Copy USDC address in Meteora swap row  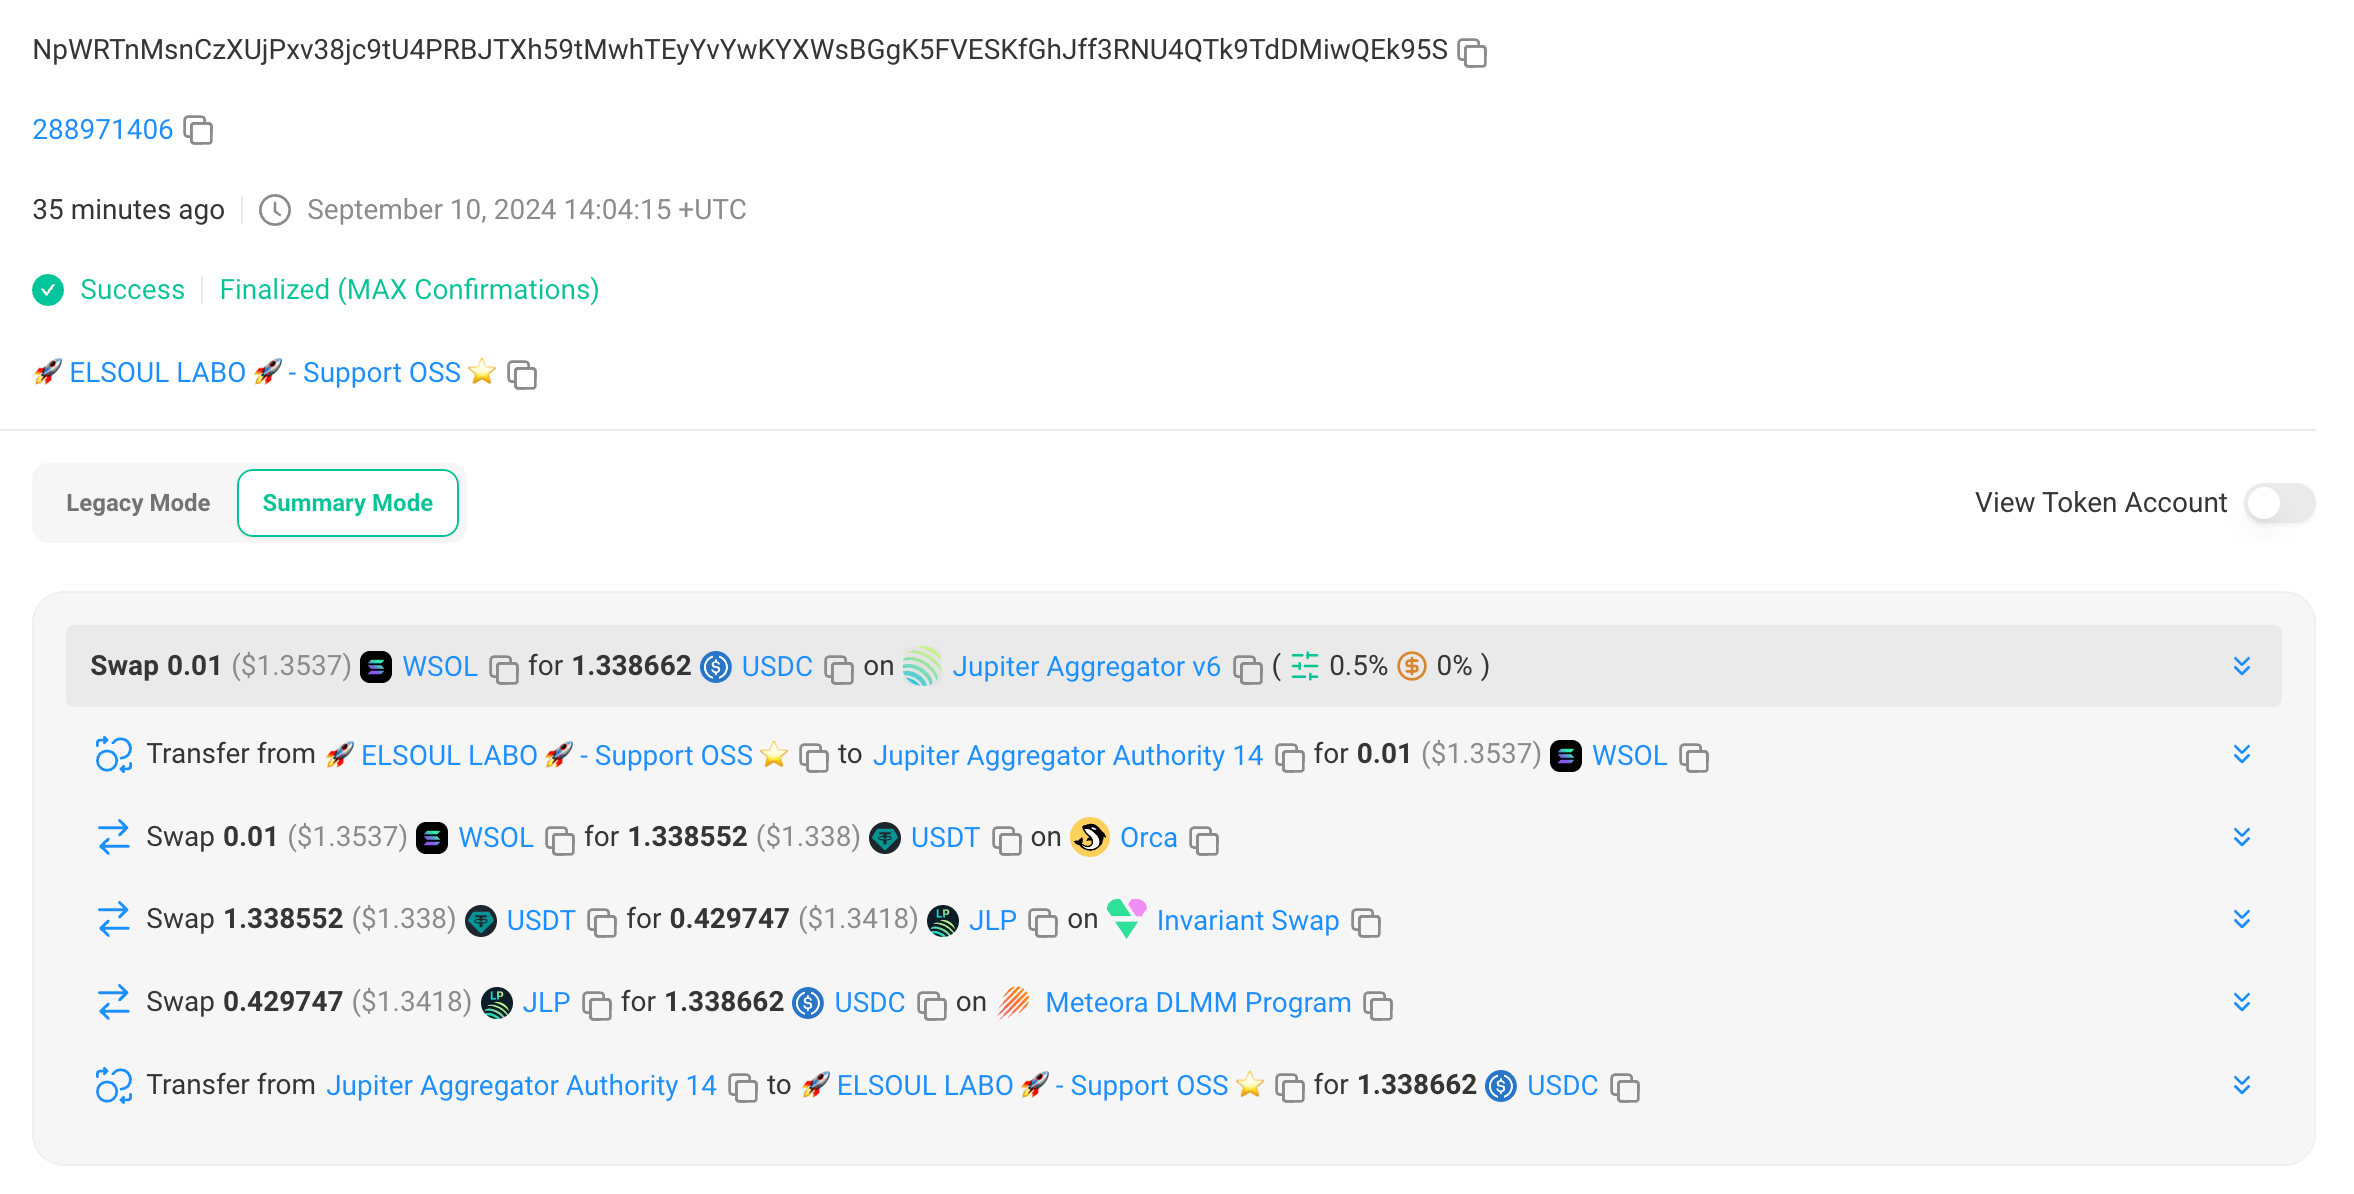tap(932, 1006)
